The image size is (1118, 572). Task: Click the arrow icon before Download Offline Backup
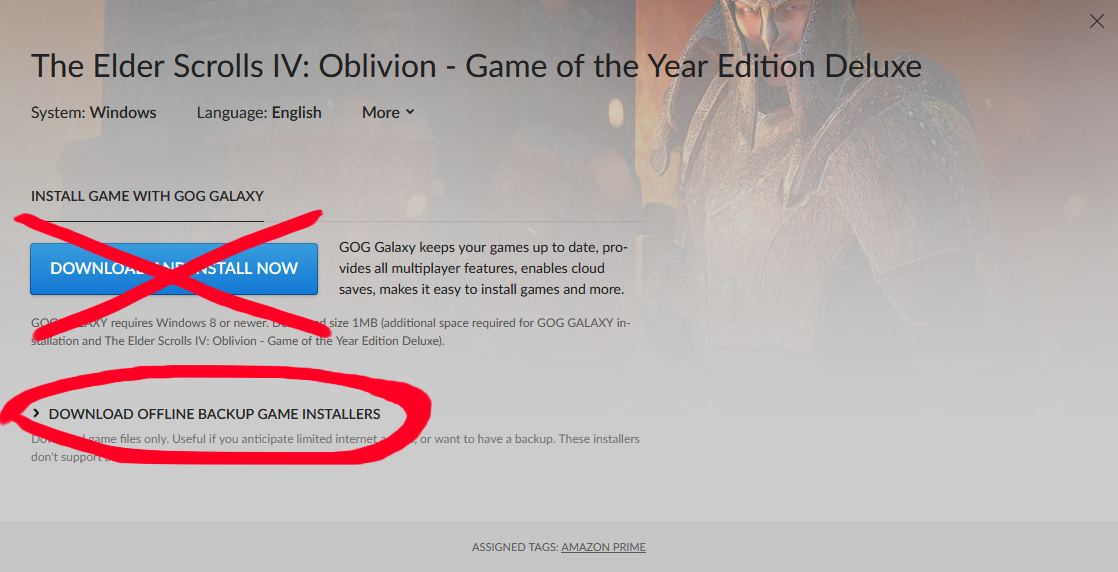click(x=36, y=413)
